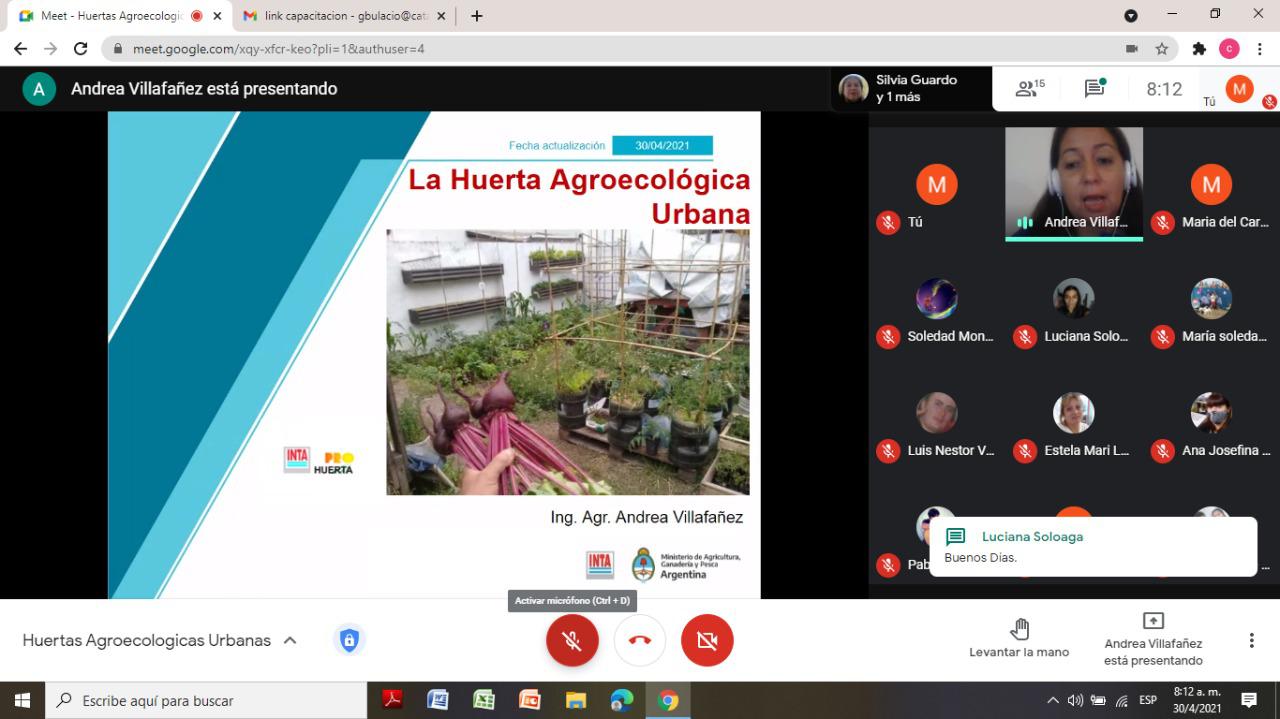The image size is (1280, 719).
Task: Click the red hang up call button
Action: tap(640, 640)
